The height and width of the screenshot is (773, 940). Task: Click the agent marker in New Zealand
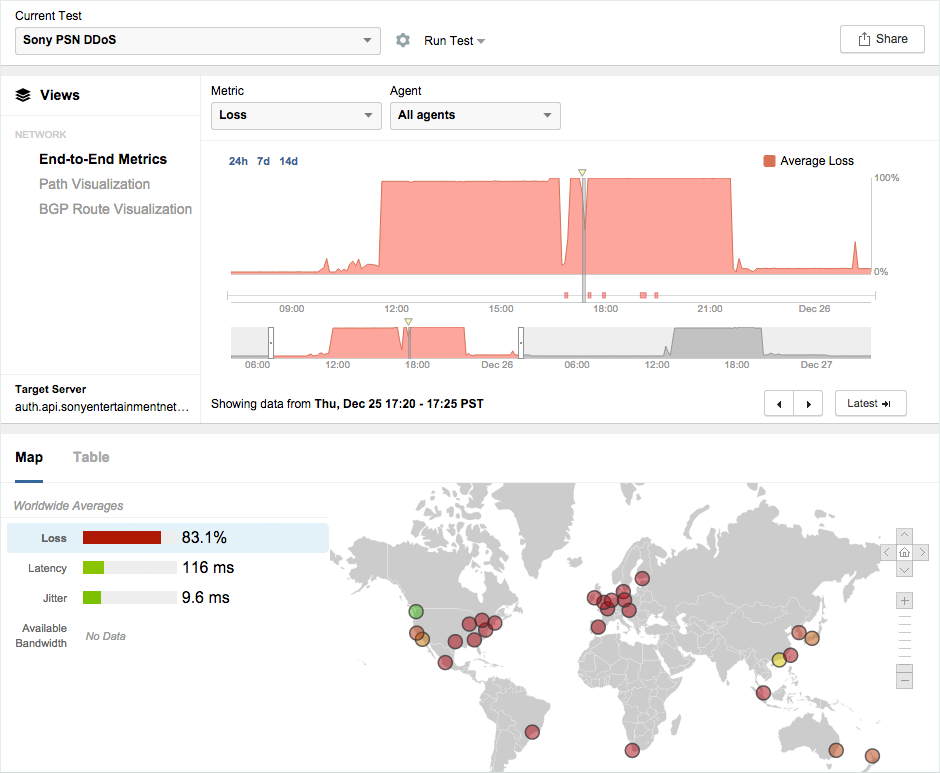pyautogui.click(x=872, y=756)
